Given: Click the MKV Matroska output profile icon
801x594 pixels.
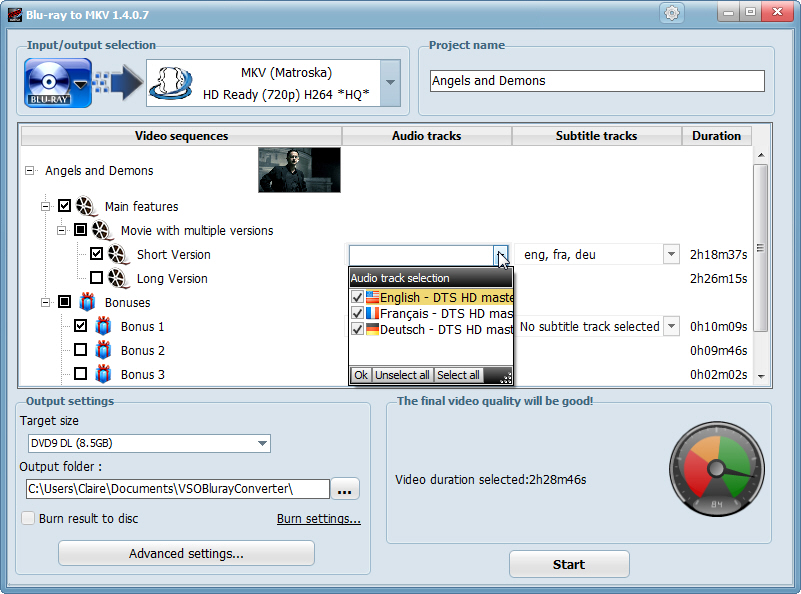Looking at the screenshot, I should coord(171,83).
